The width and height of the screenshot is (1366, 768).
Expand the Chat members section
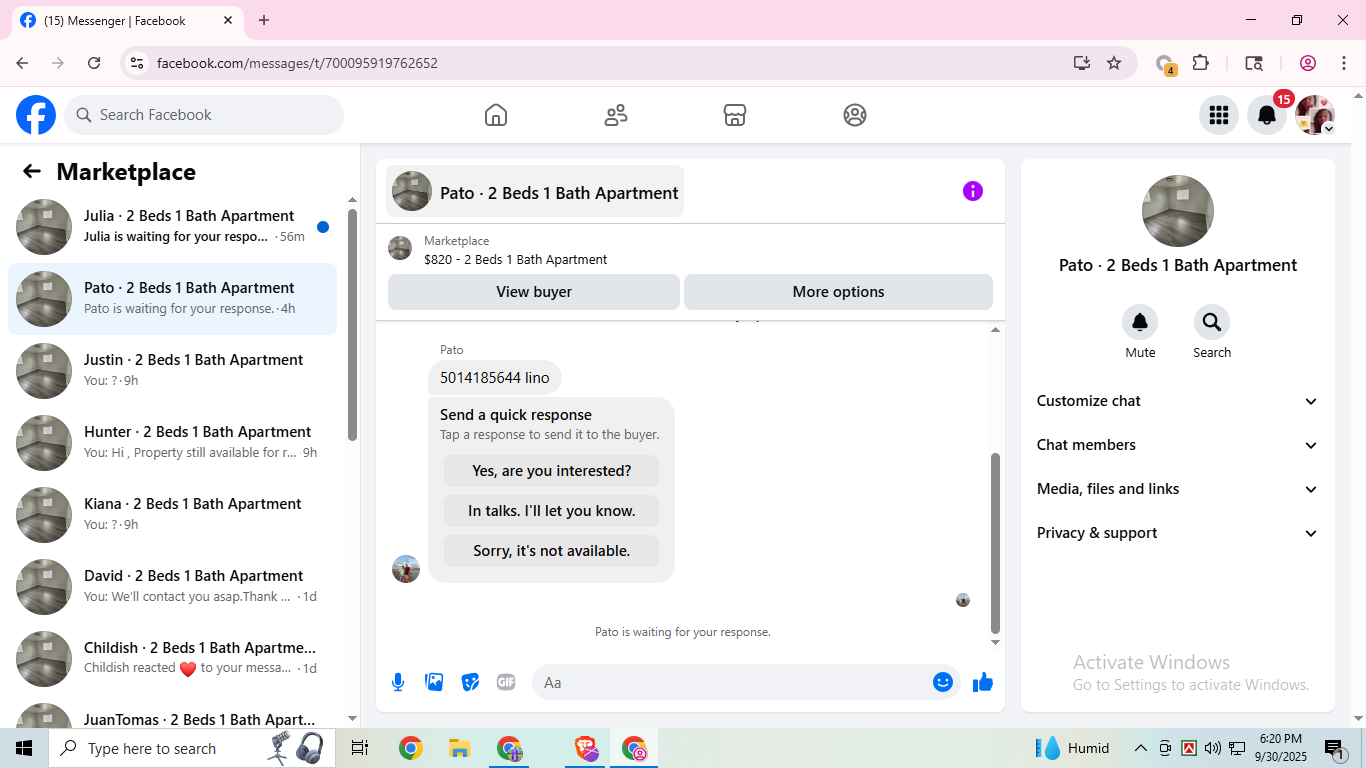(x=1178, y=445)
